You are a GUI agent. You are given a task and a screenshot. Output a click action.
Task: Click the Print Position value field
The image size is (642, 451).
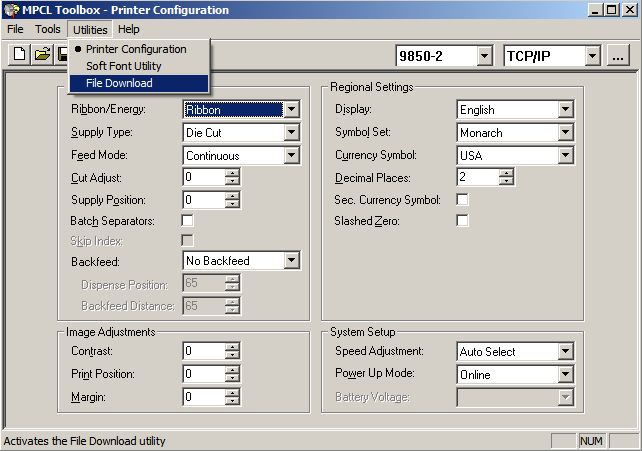204,374
